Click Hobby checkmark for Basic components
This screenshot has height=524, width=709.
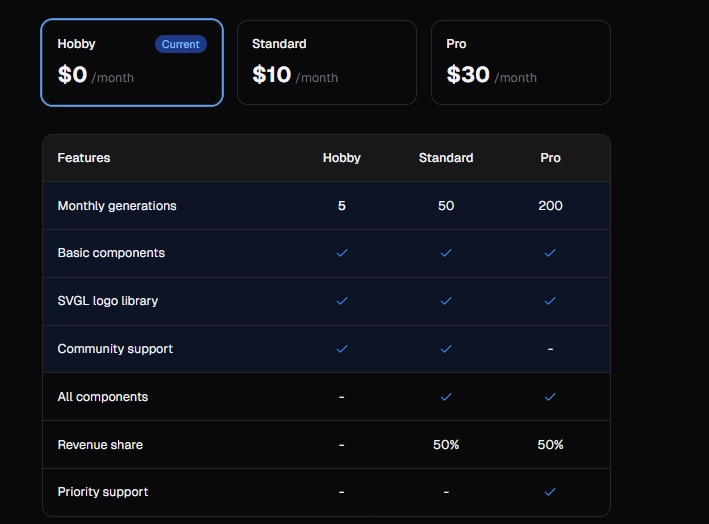point(342,253)
